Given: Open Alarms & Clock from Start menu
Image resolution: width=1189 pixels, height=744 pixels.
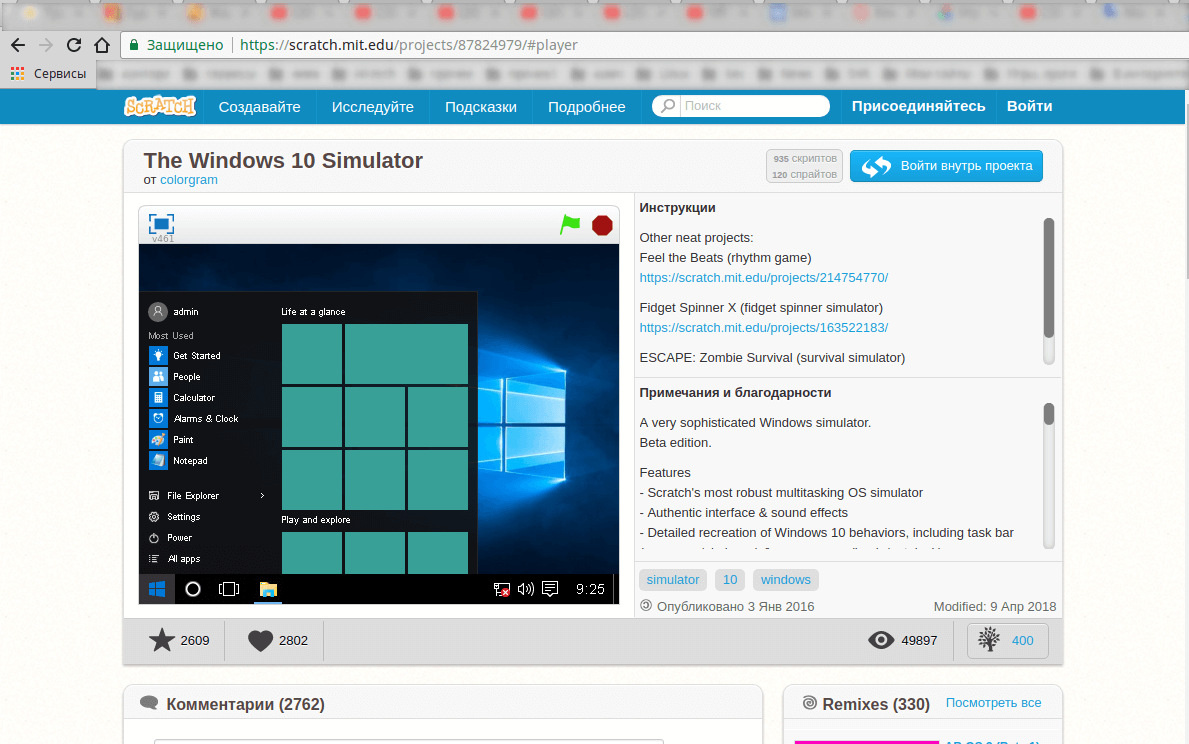Looking at the screenshot, I should coord(194,419).
